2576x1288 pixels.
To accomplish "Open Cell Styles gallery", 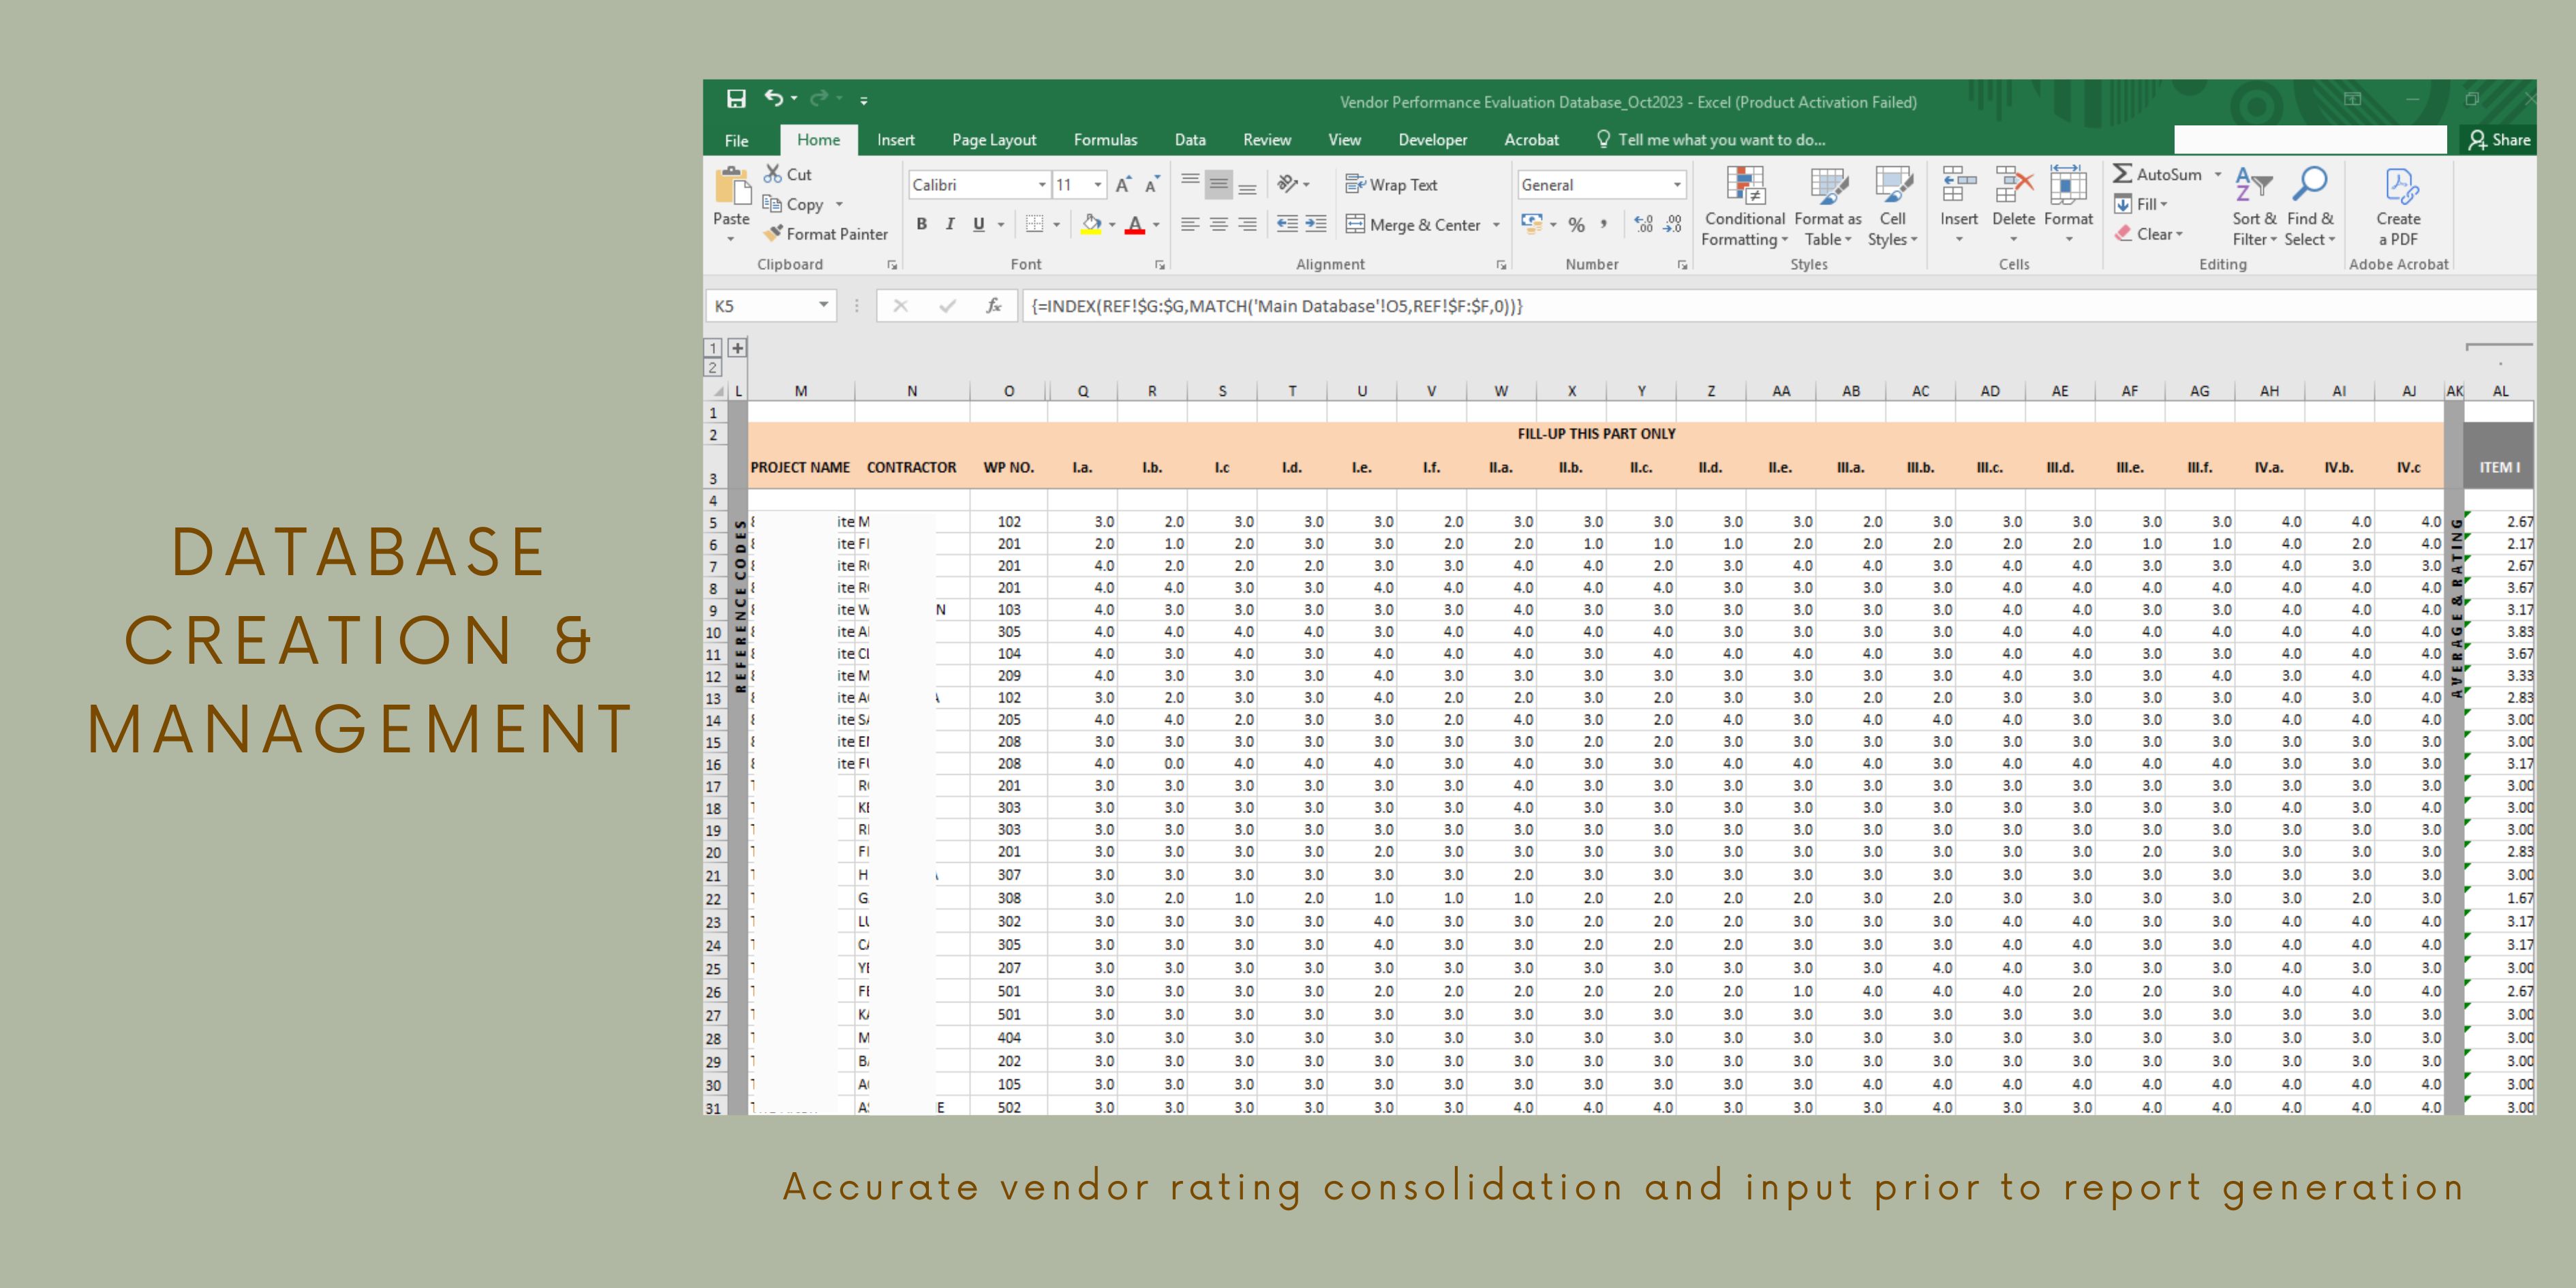I will 1893,207.
